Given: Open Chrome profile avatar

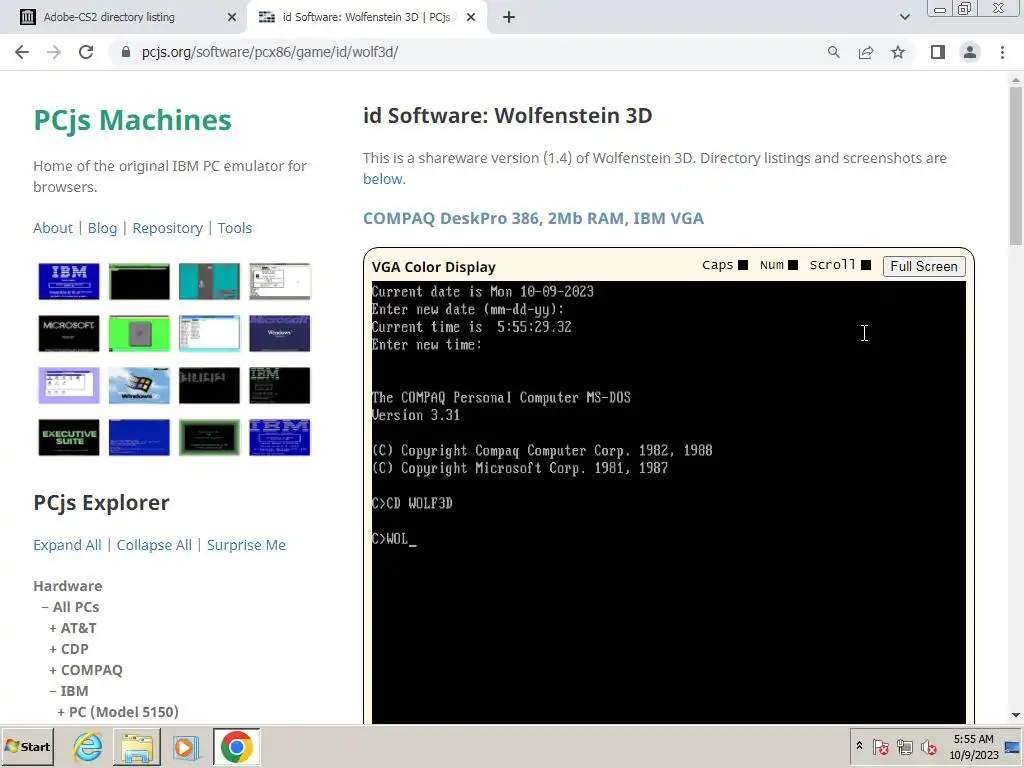Looking at the screenshot, I should [970, 52].
